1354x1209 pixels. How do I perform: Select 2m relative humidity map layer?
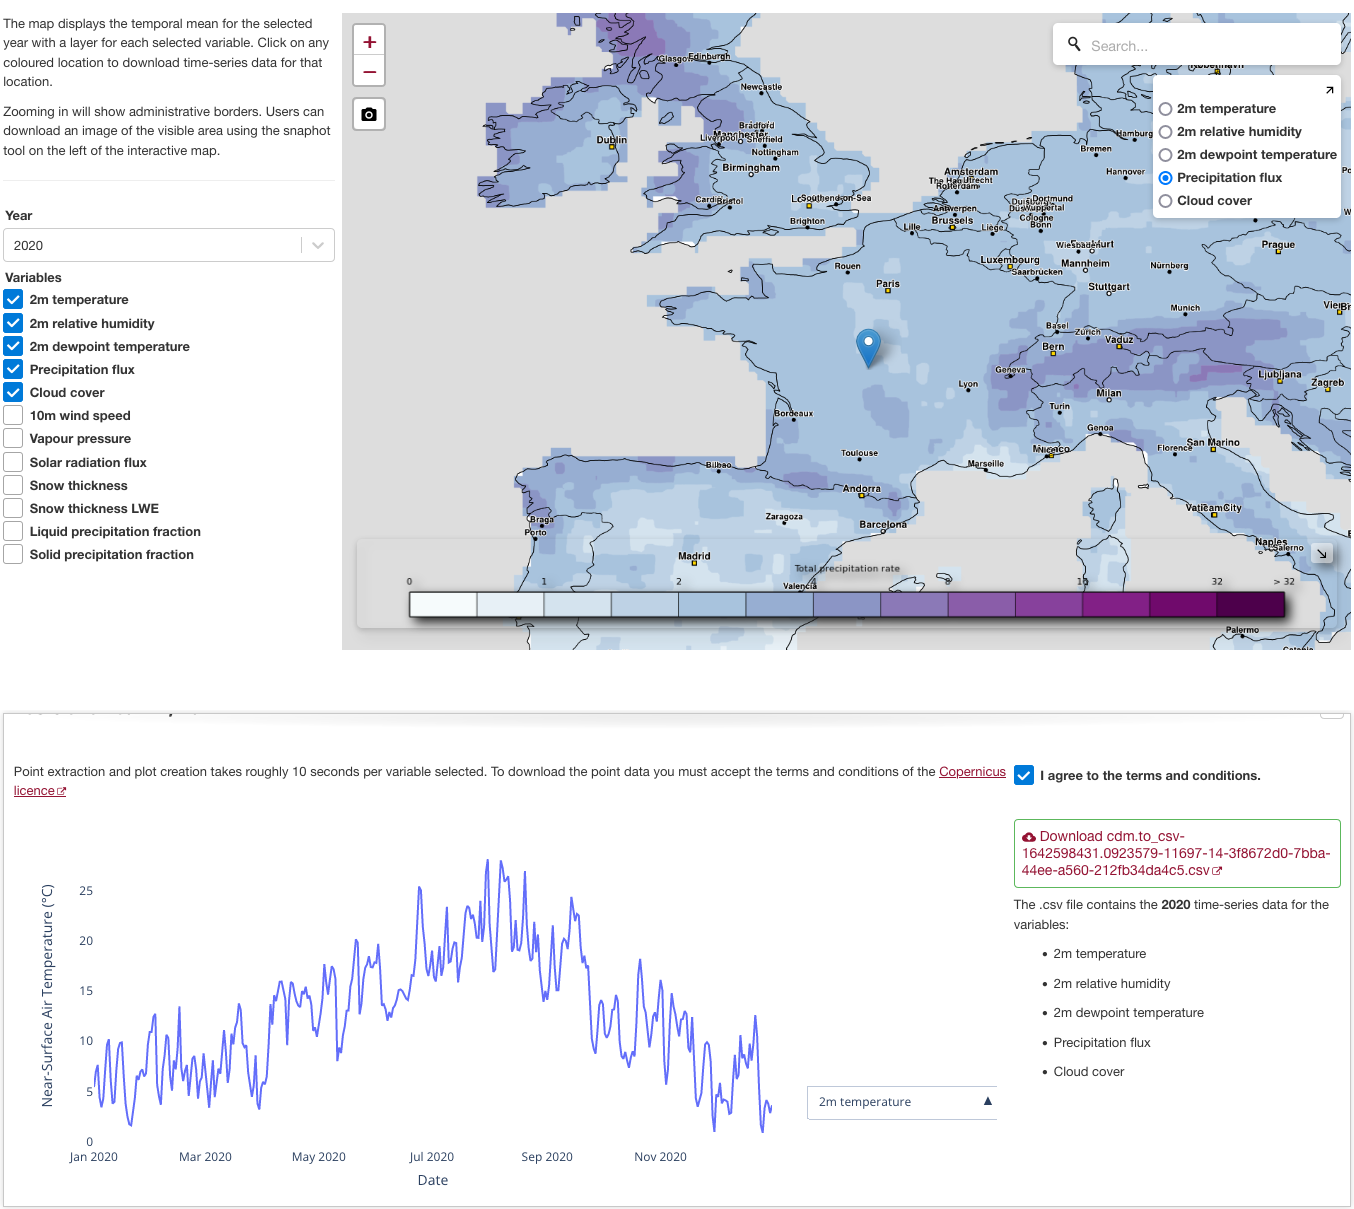(x=1165, y=132)
